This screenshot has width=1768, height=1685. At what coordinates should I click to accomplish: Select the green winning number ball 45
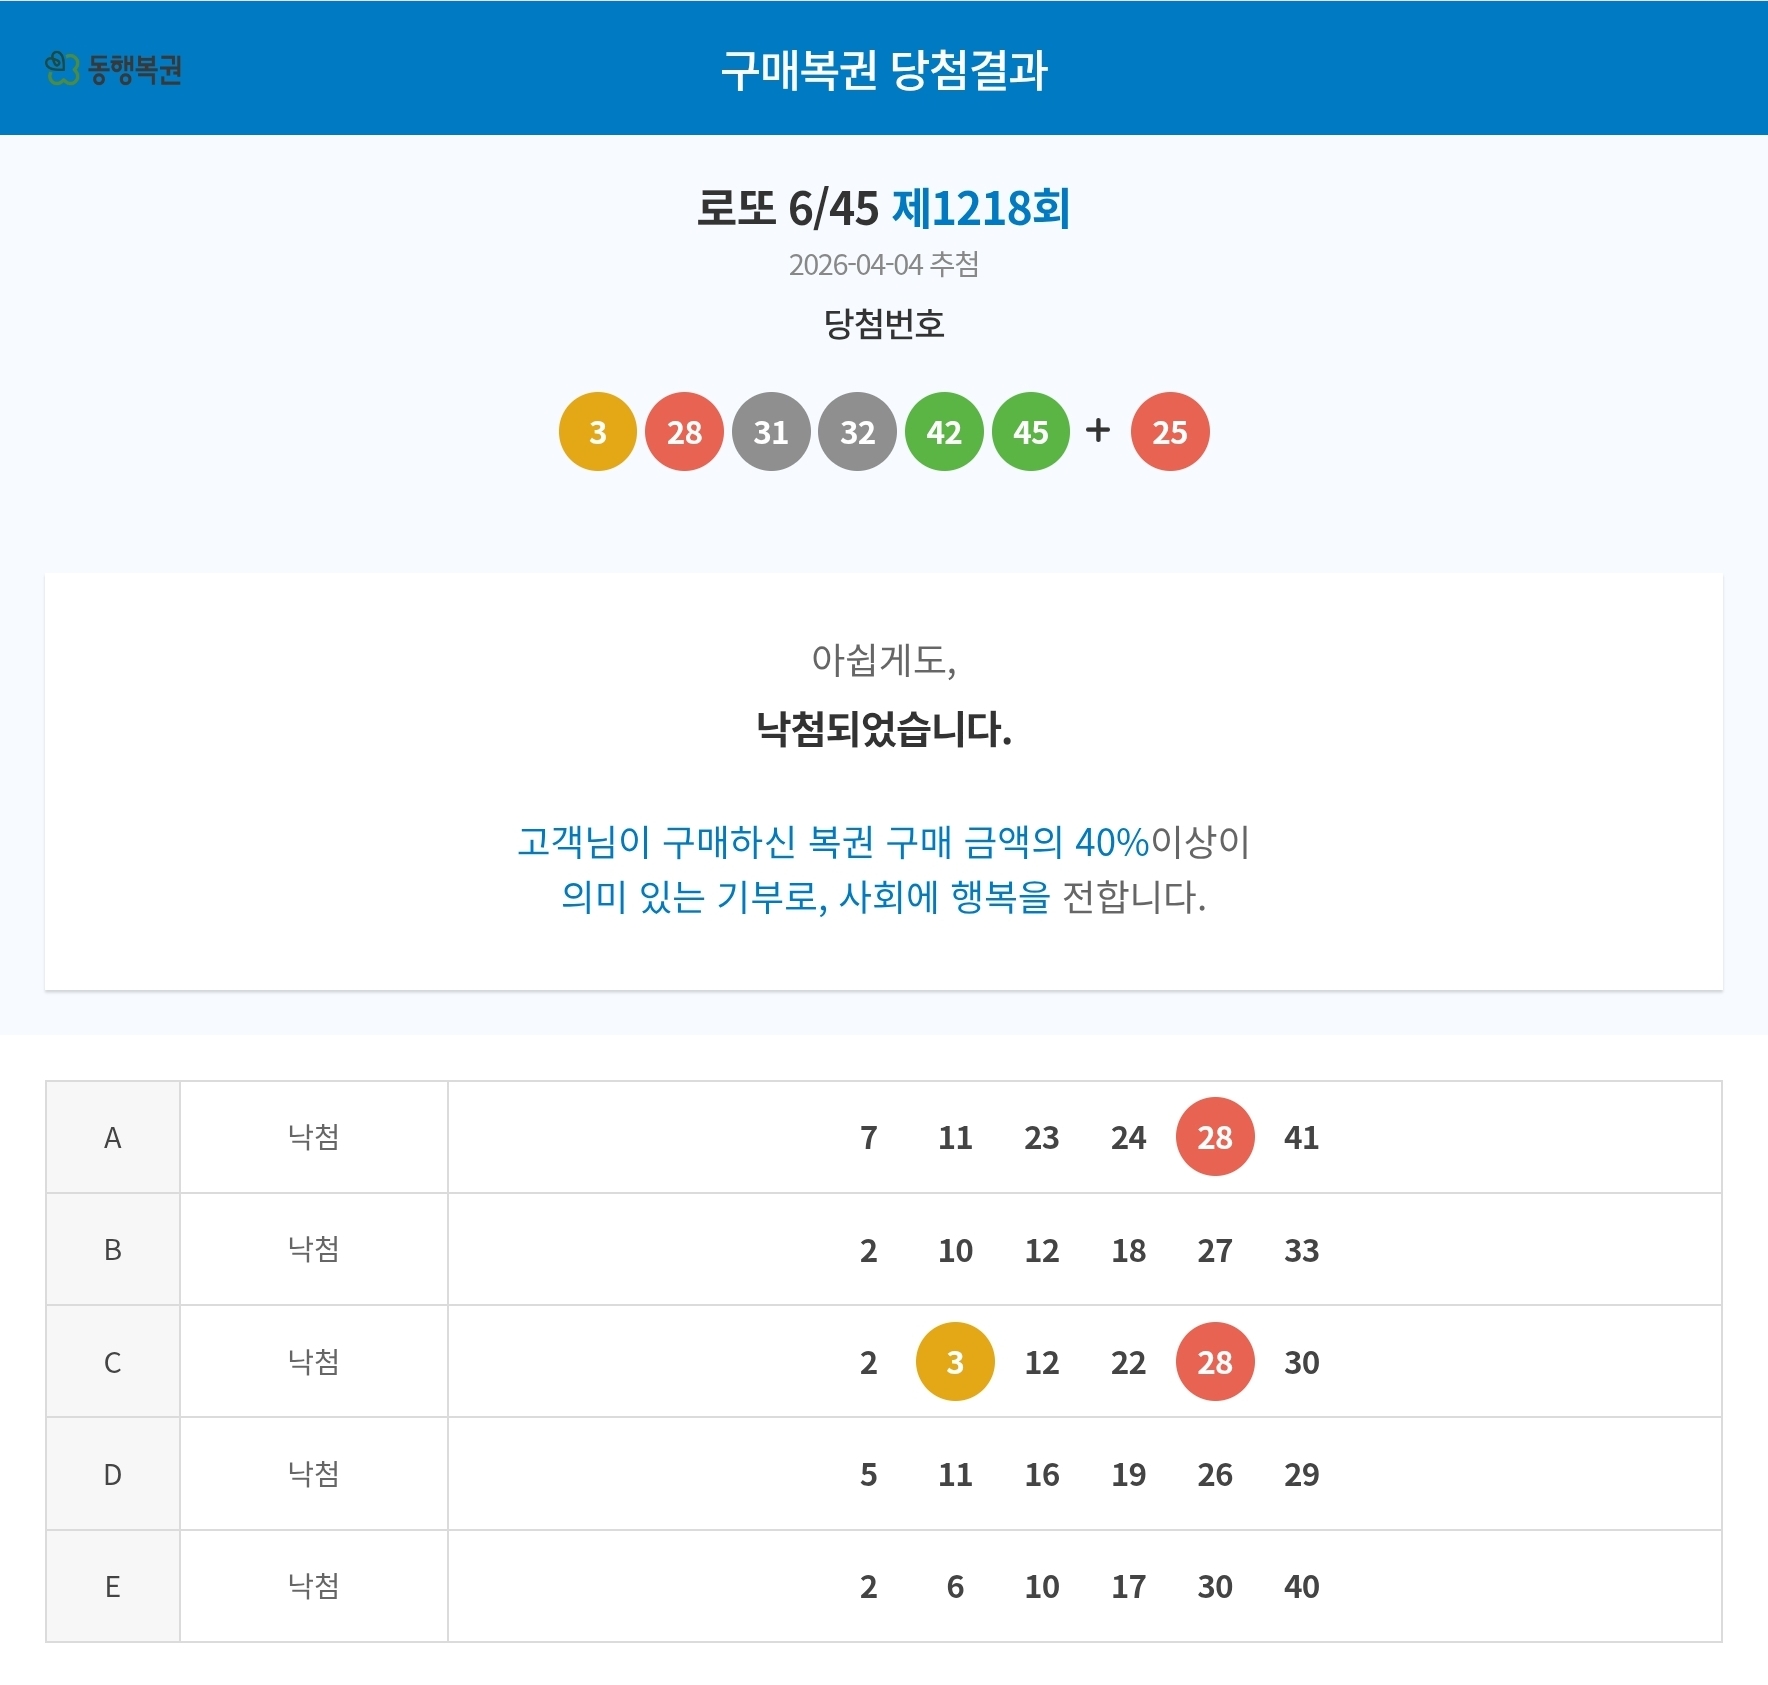pyautogui.click(x=1031, y=432)
